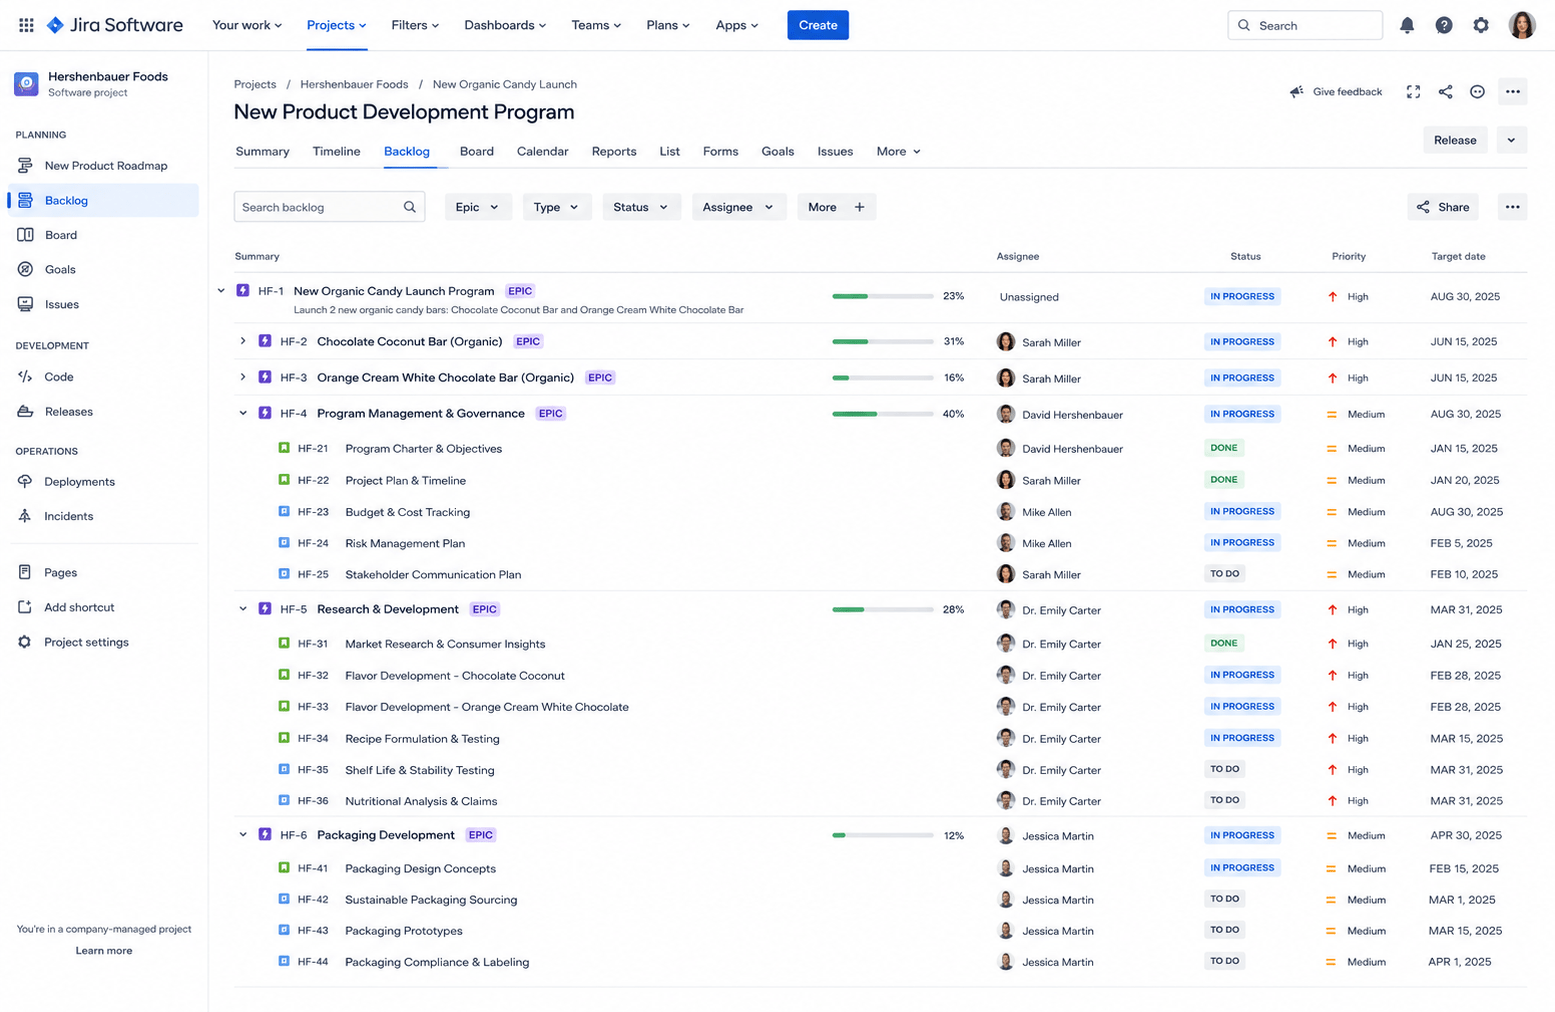The image size is (1555, 1012).
Task: Switch to the Calendar tab
Action: (x=542, y=152)
